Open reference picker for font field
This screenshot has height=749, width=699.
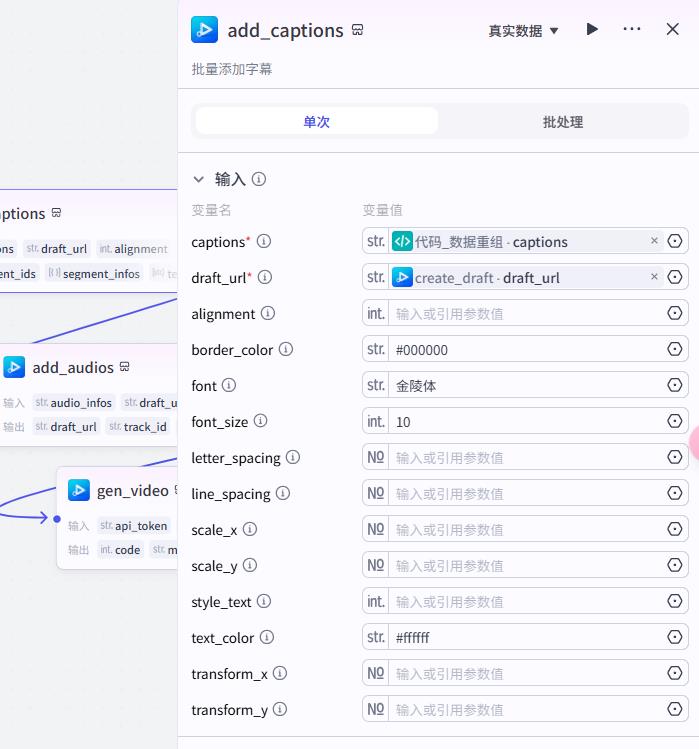675,385
